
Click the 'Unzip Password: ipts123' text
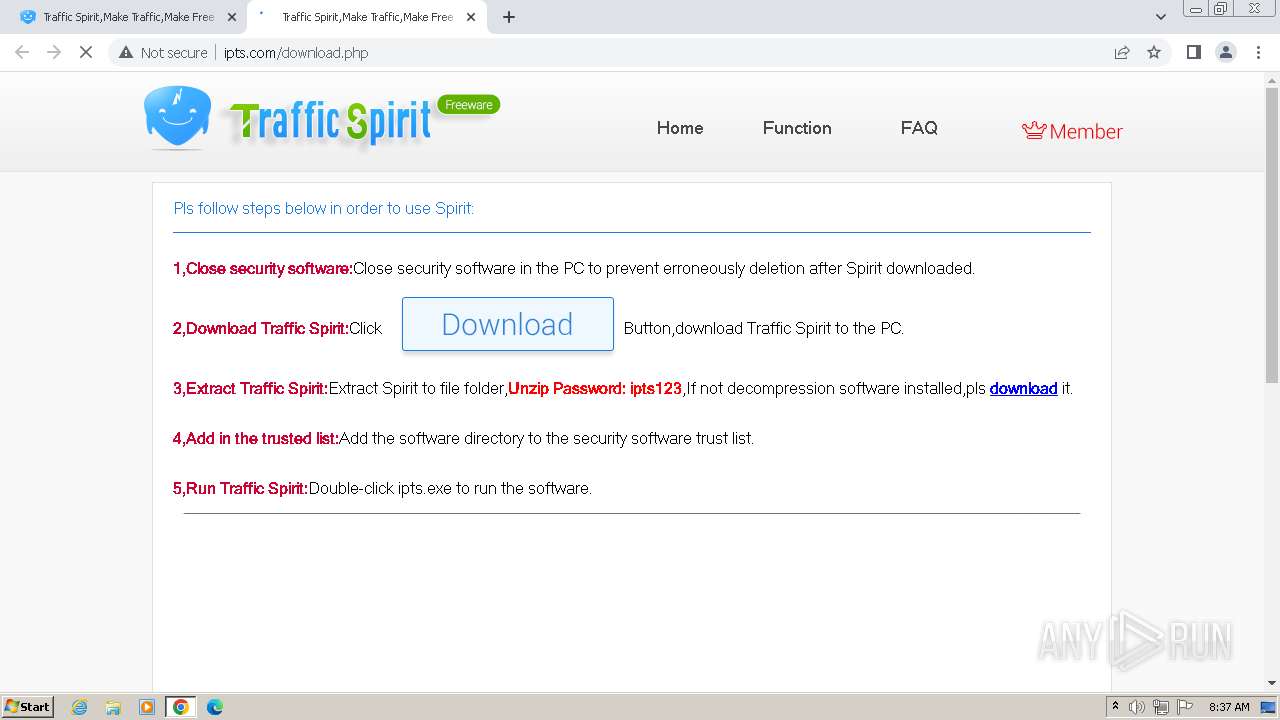(x=595, y=388)
